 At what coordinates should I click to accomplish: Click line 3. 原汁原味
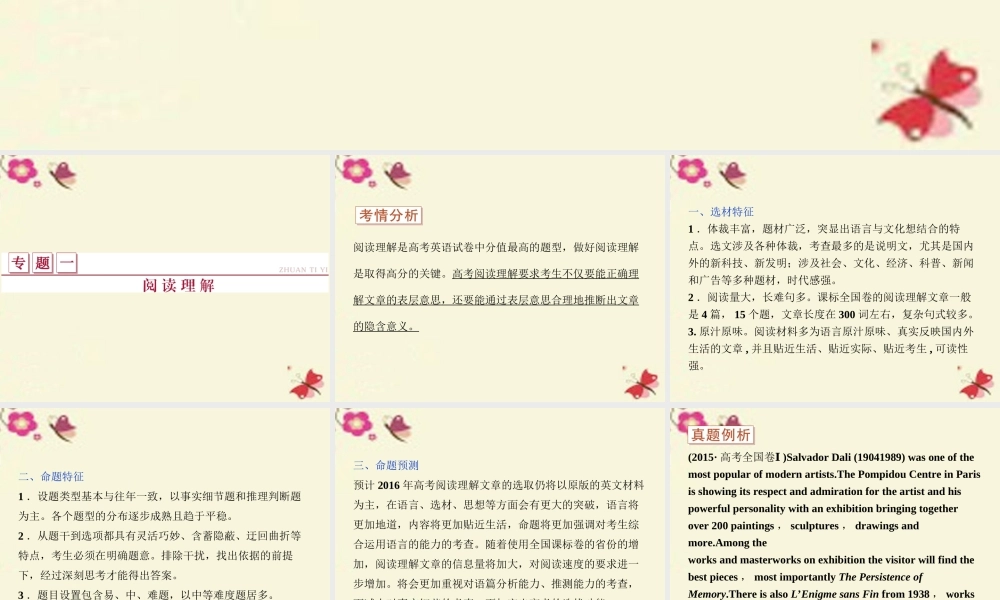[831, 332]
